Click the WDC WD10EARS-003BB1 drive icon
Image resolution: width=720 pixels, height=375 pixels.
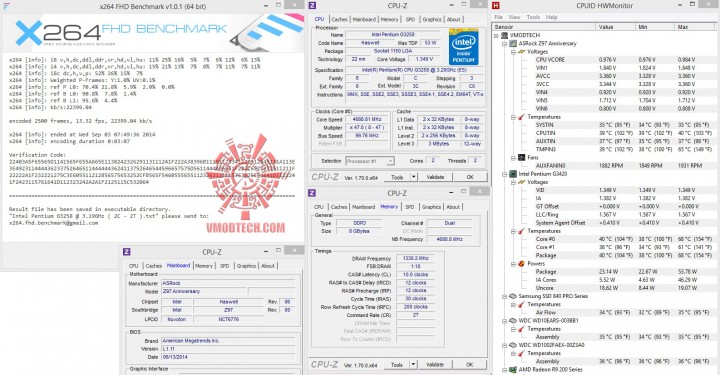[513, 320]
